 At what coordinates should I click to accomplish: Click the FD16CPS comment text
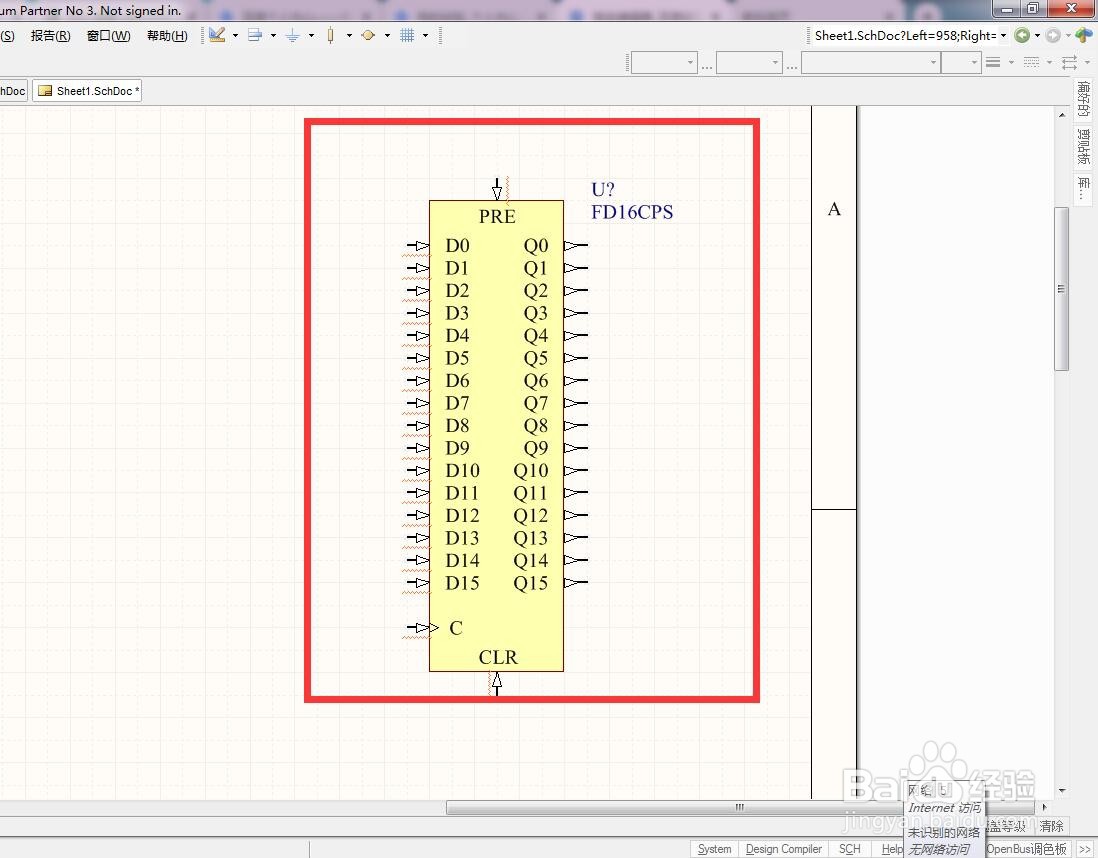click(x=632, y=212)
